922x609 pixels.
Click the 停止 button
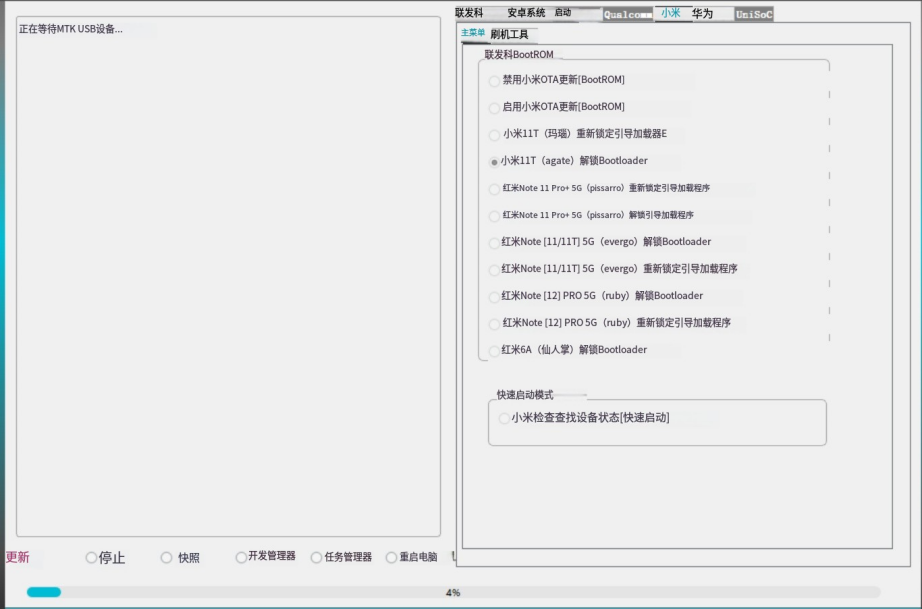105,557
